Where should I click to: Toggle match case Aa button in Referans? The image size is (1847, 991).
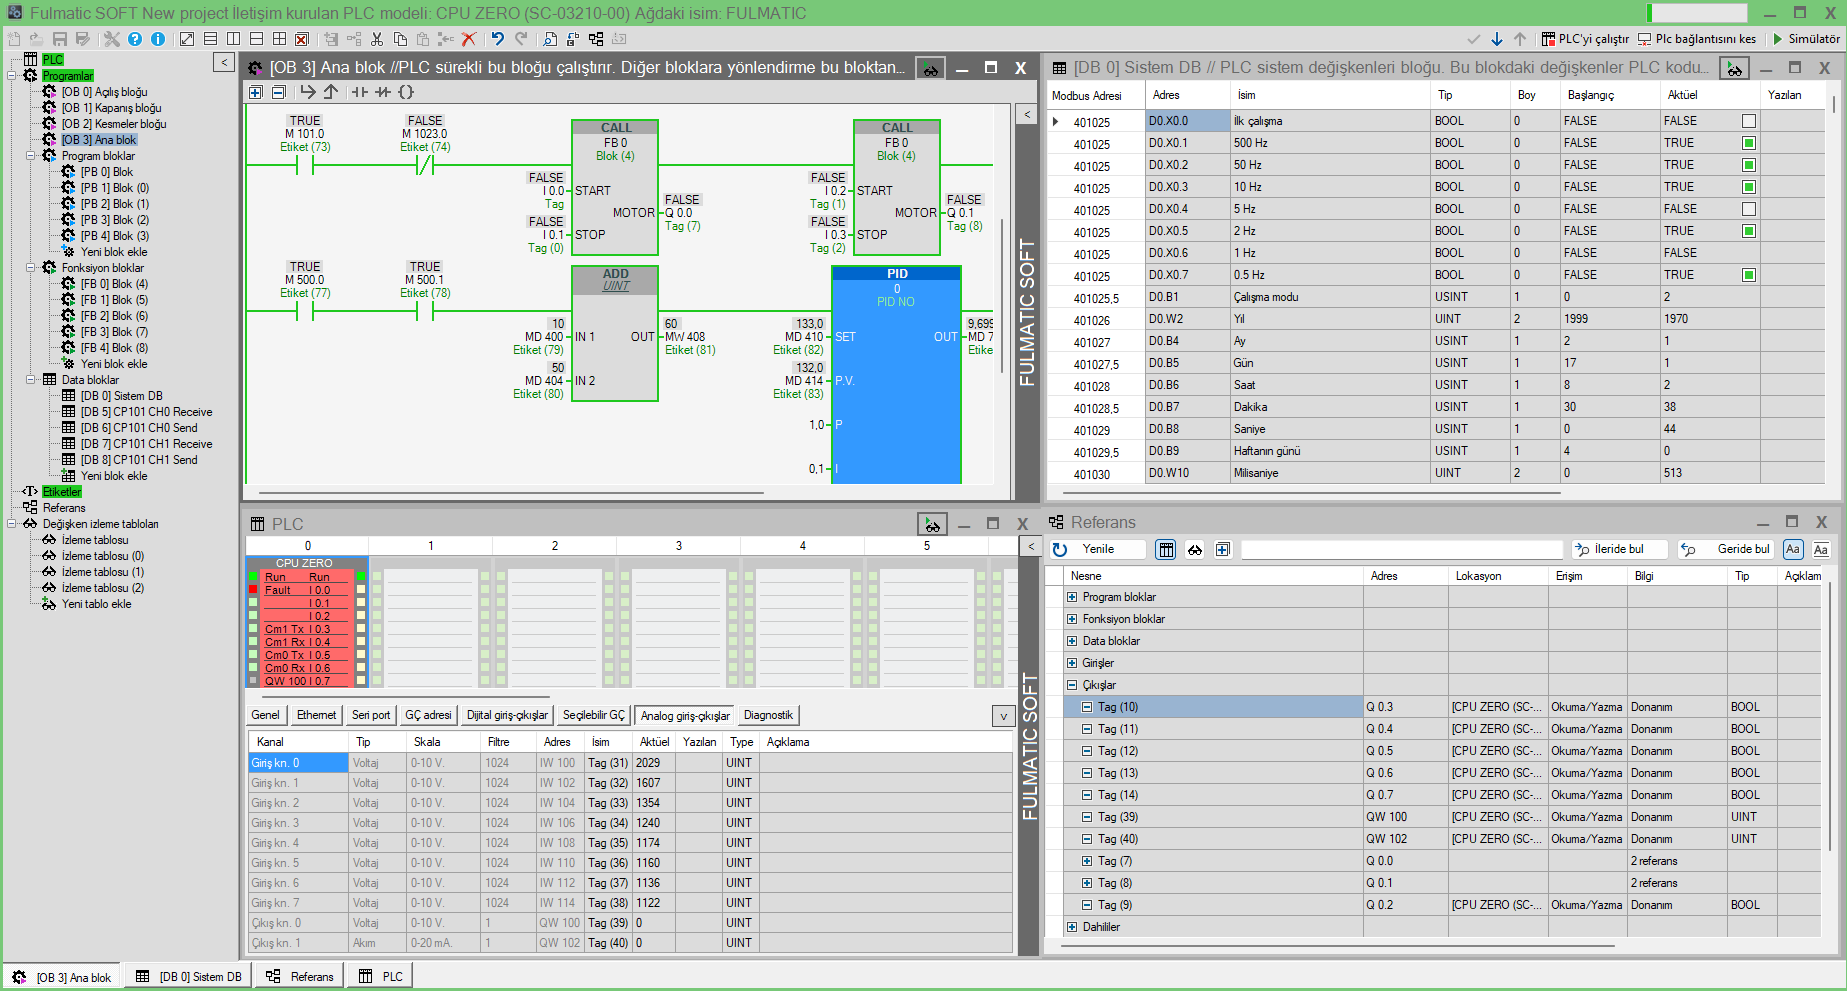1793,549
